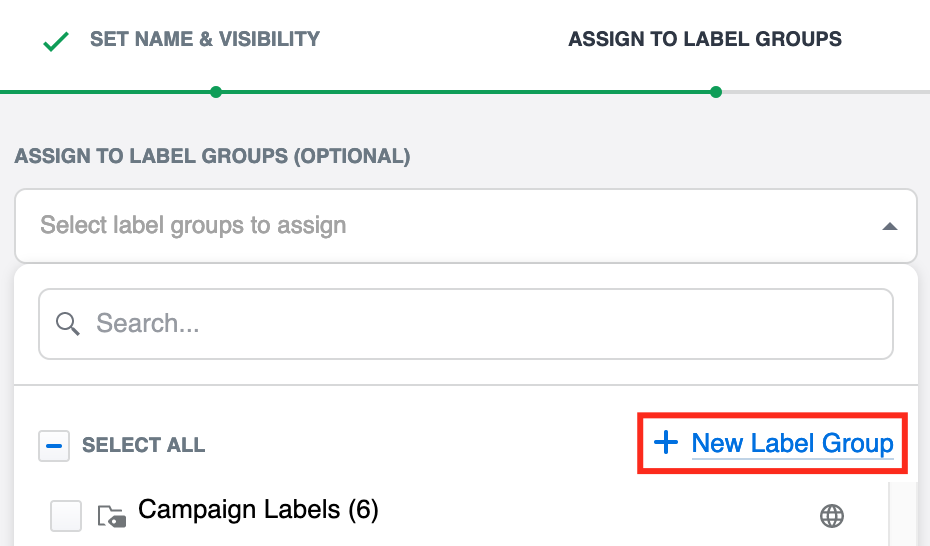Click the label group list scrollbar
Screen dimensions: 930x546
(903, 515)
